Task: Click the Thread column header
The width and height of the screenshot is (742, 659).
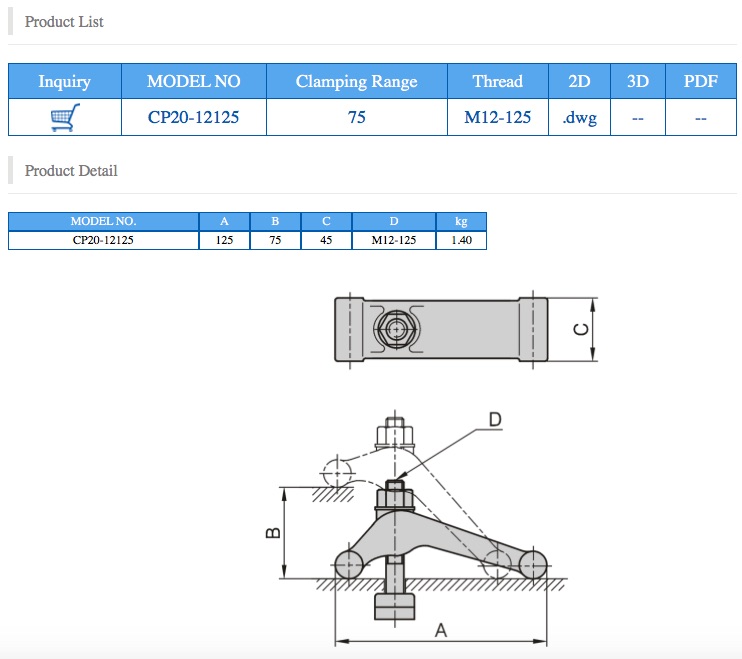Action: click(x=497, y=82)
